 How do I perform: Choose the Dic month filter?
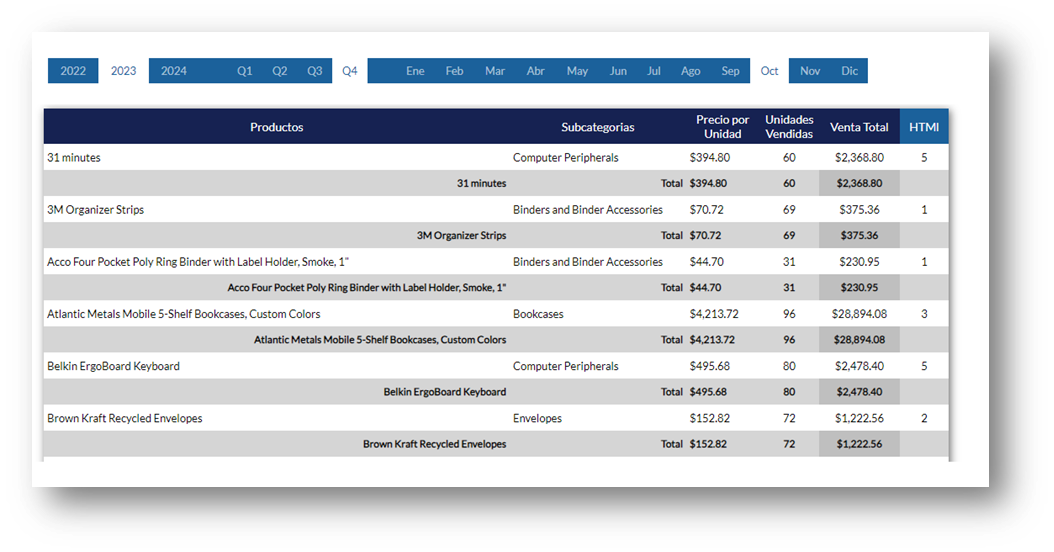click(850, 71)
